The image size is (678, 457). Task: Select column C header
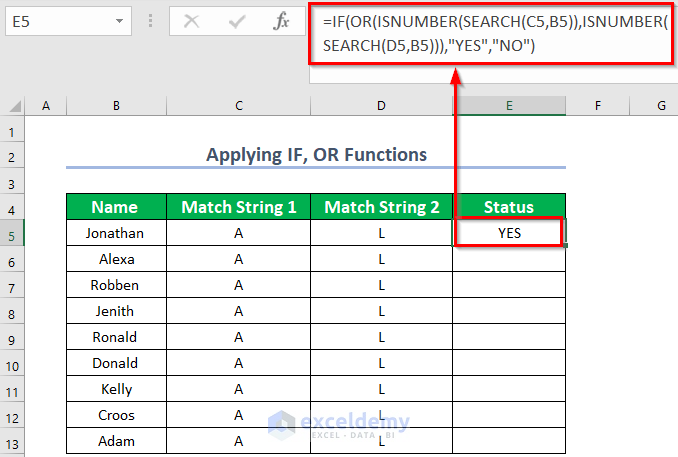(239, 105)
